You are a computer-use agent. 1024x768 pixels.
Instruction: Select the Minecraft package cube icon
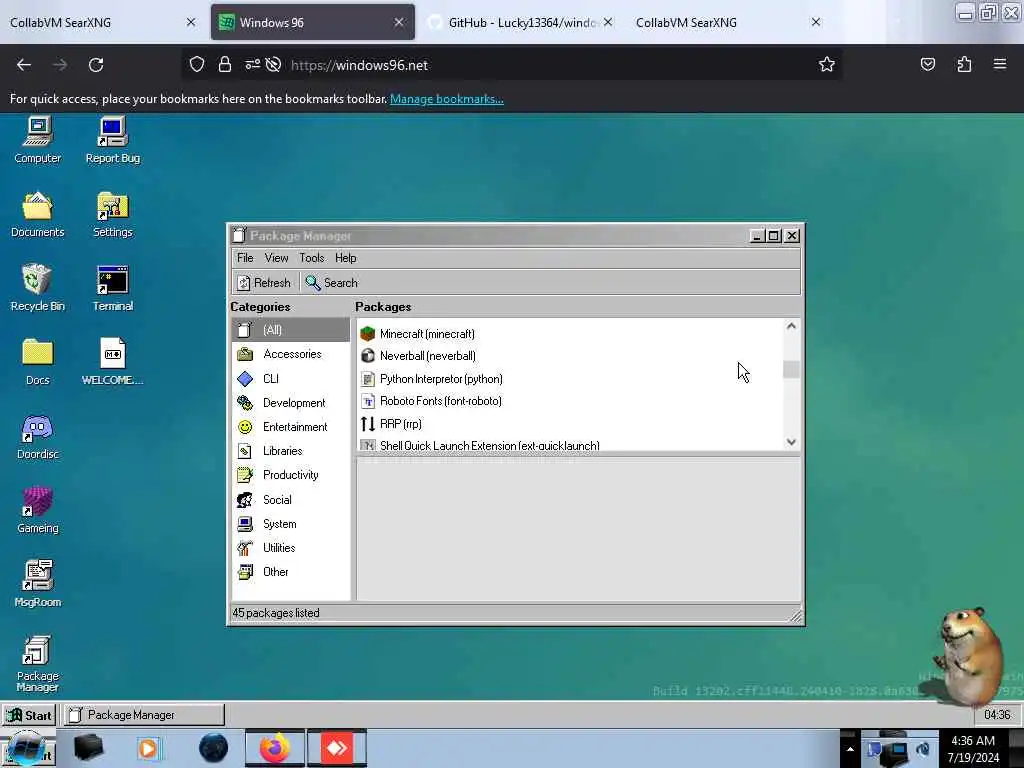pyautogui.click(x=368, y=334)
